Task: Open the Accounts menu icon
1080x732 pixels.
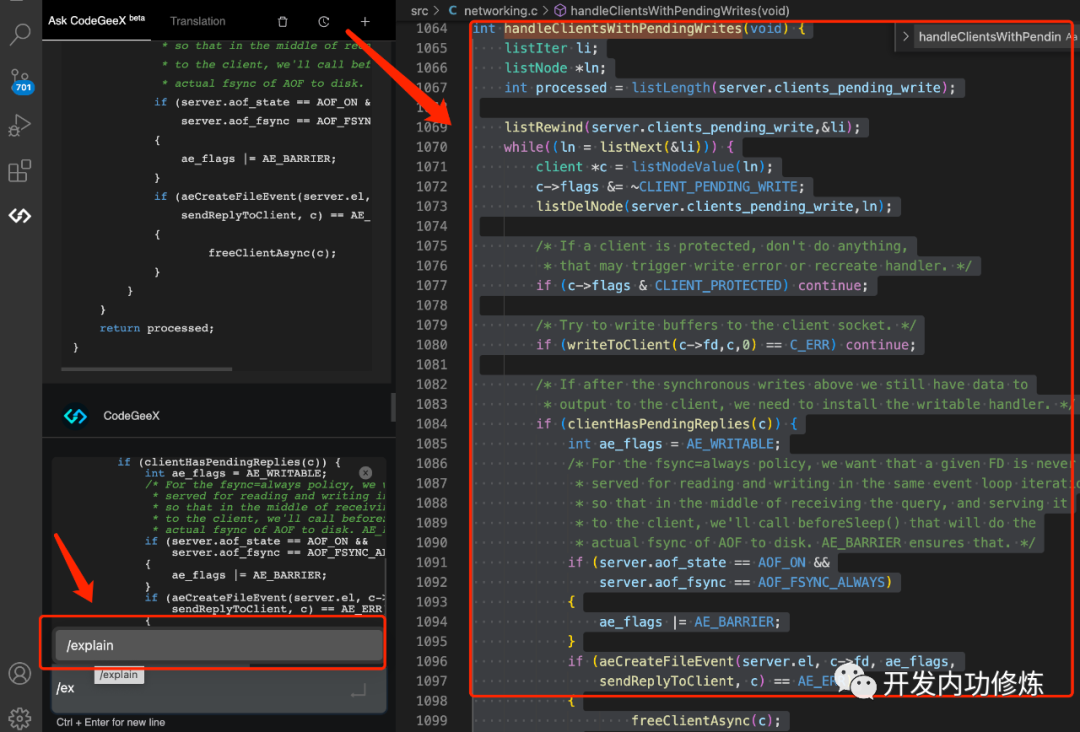Action: point(19,673)
